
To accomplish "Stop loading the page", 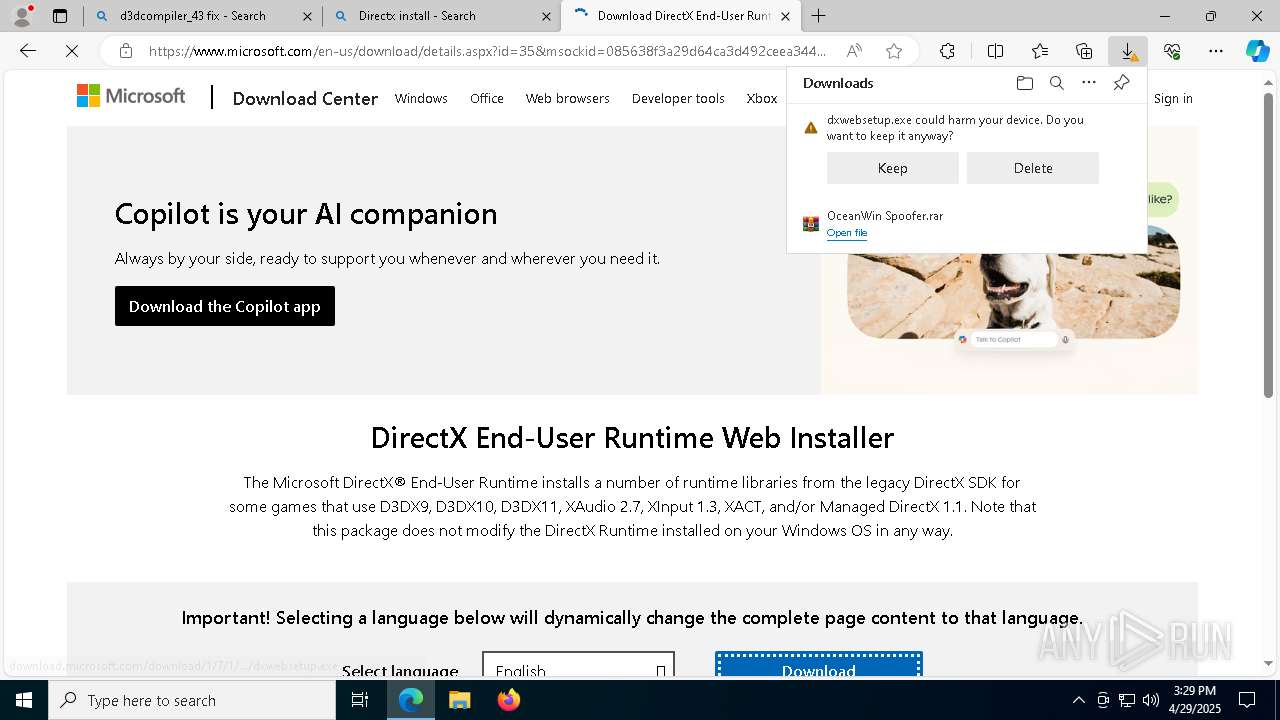I will coord(72,51).
